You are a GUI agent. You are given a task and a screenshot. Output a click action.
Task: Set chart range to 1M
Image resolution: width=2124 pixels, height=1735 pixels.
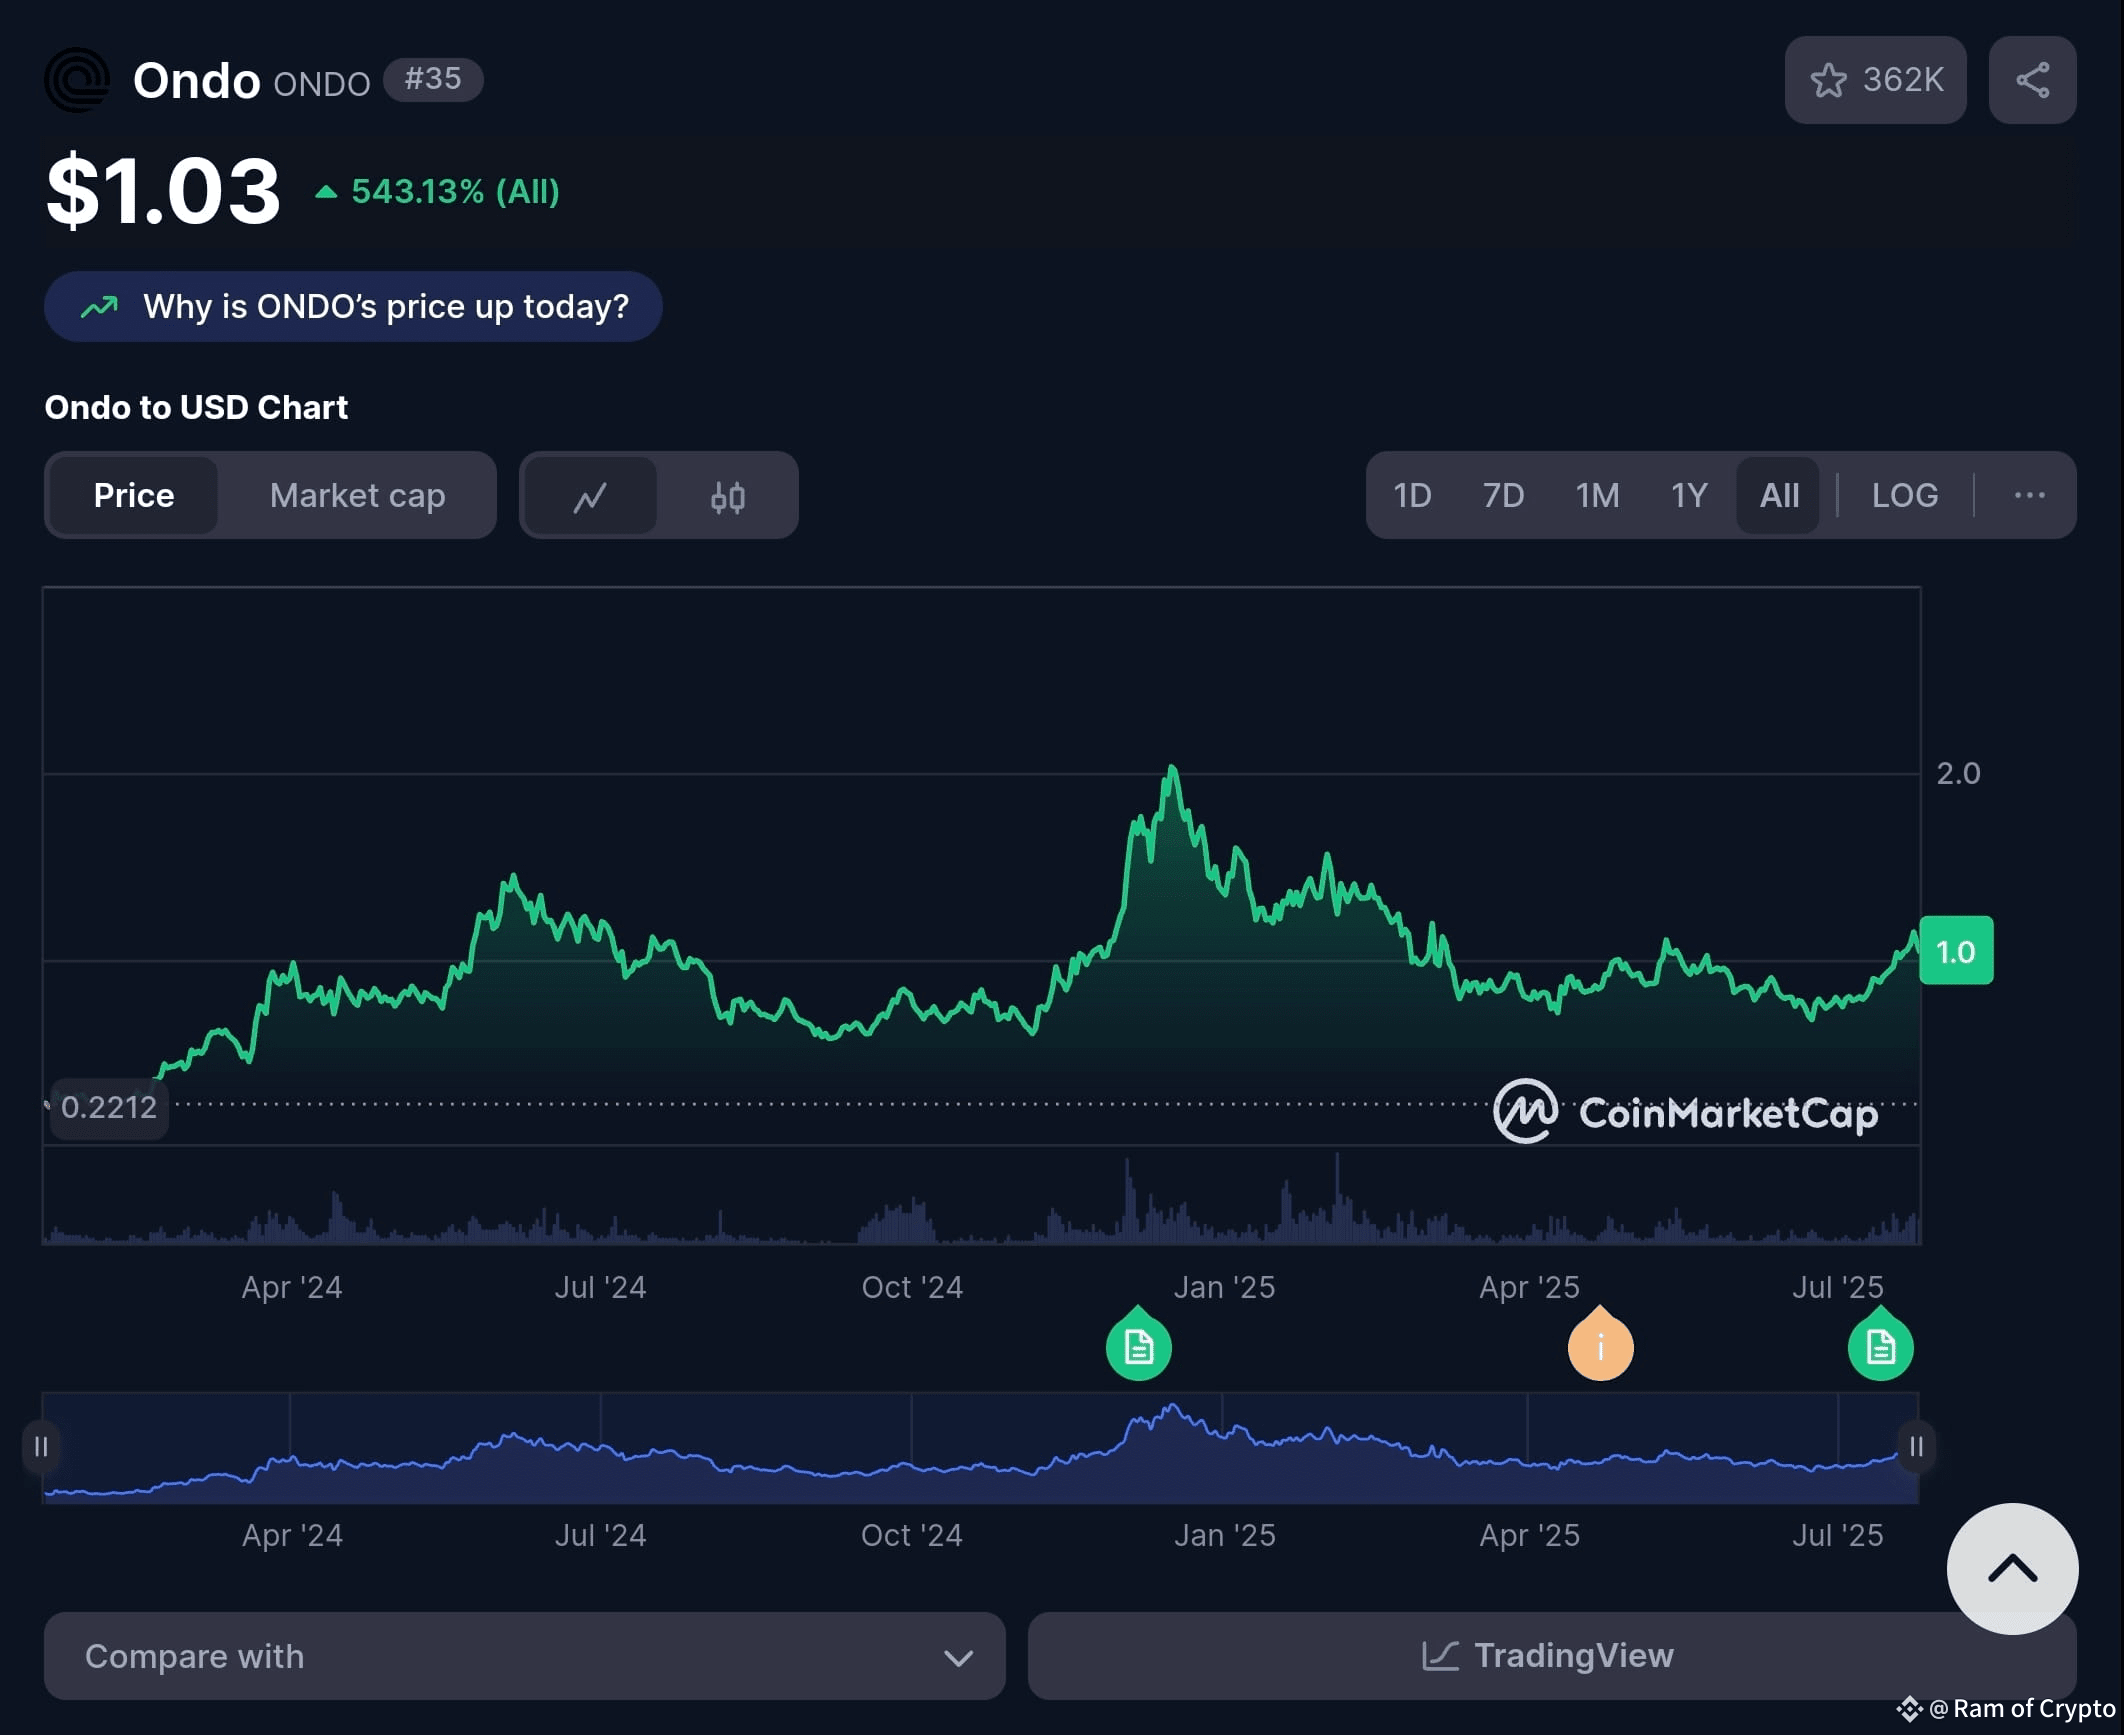pyautogui.click(x=1597, y=495)
